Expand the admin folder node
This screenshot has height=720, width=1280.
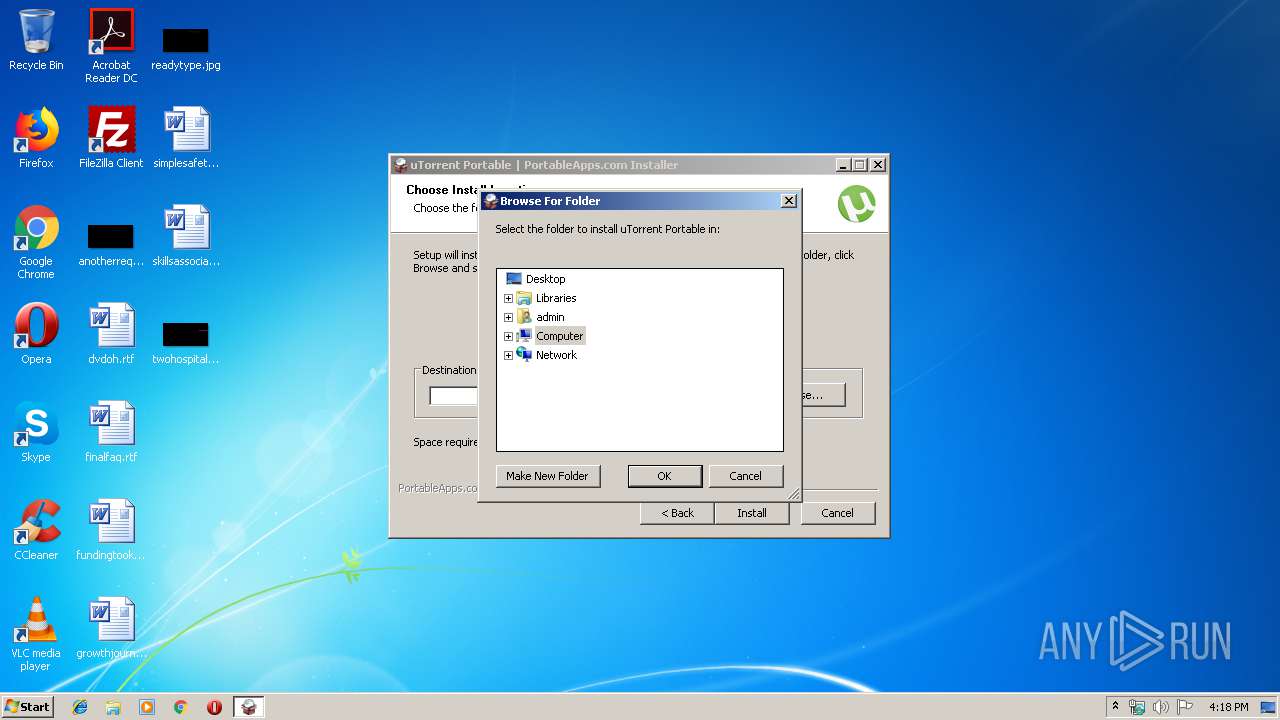coord(508,317)
